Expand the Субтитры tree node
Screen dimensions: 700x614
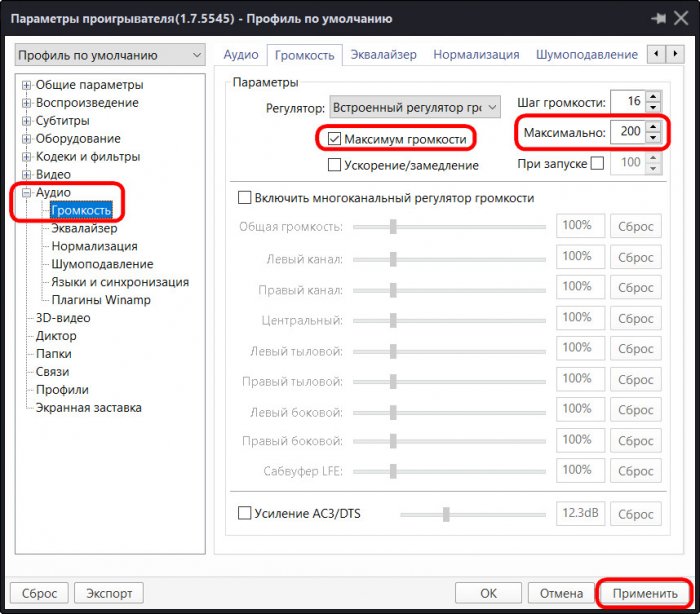(x=27, y=121)
